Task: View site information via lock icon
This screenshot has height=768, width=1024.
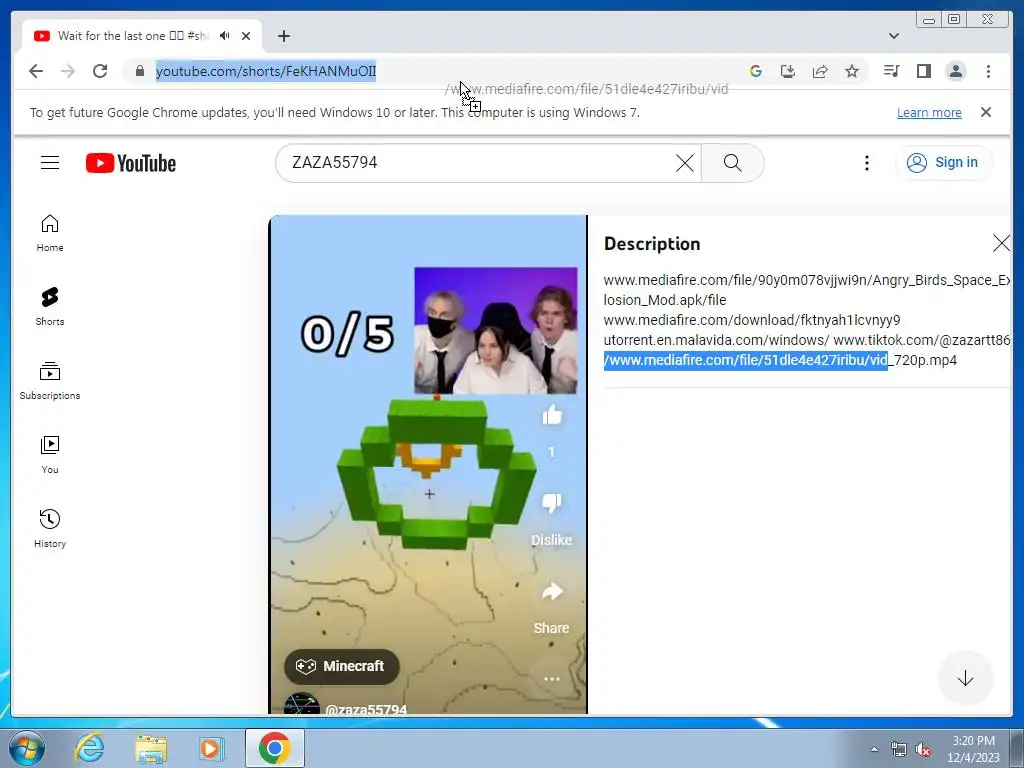Action: [x=139, y=71]
